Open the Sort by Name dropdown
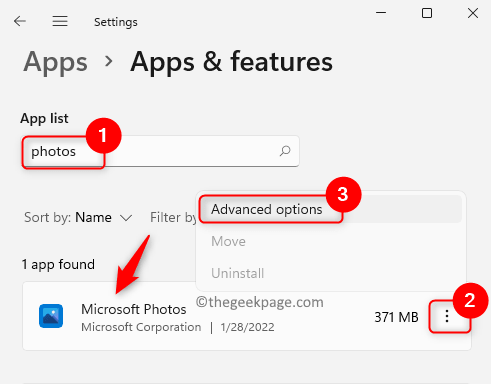Screen dimensions: 491x384 [78, 218]
